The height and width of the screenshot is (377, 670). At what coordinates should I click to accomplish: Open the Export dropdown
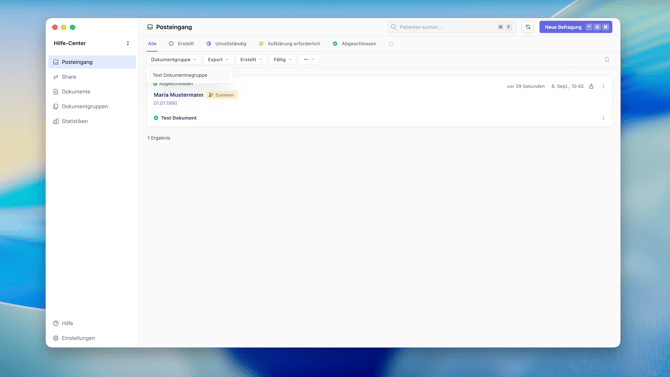(218, 59)
